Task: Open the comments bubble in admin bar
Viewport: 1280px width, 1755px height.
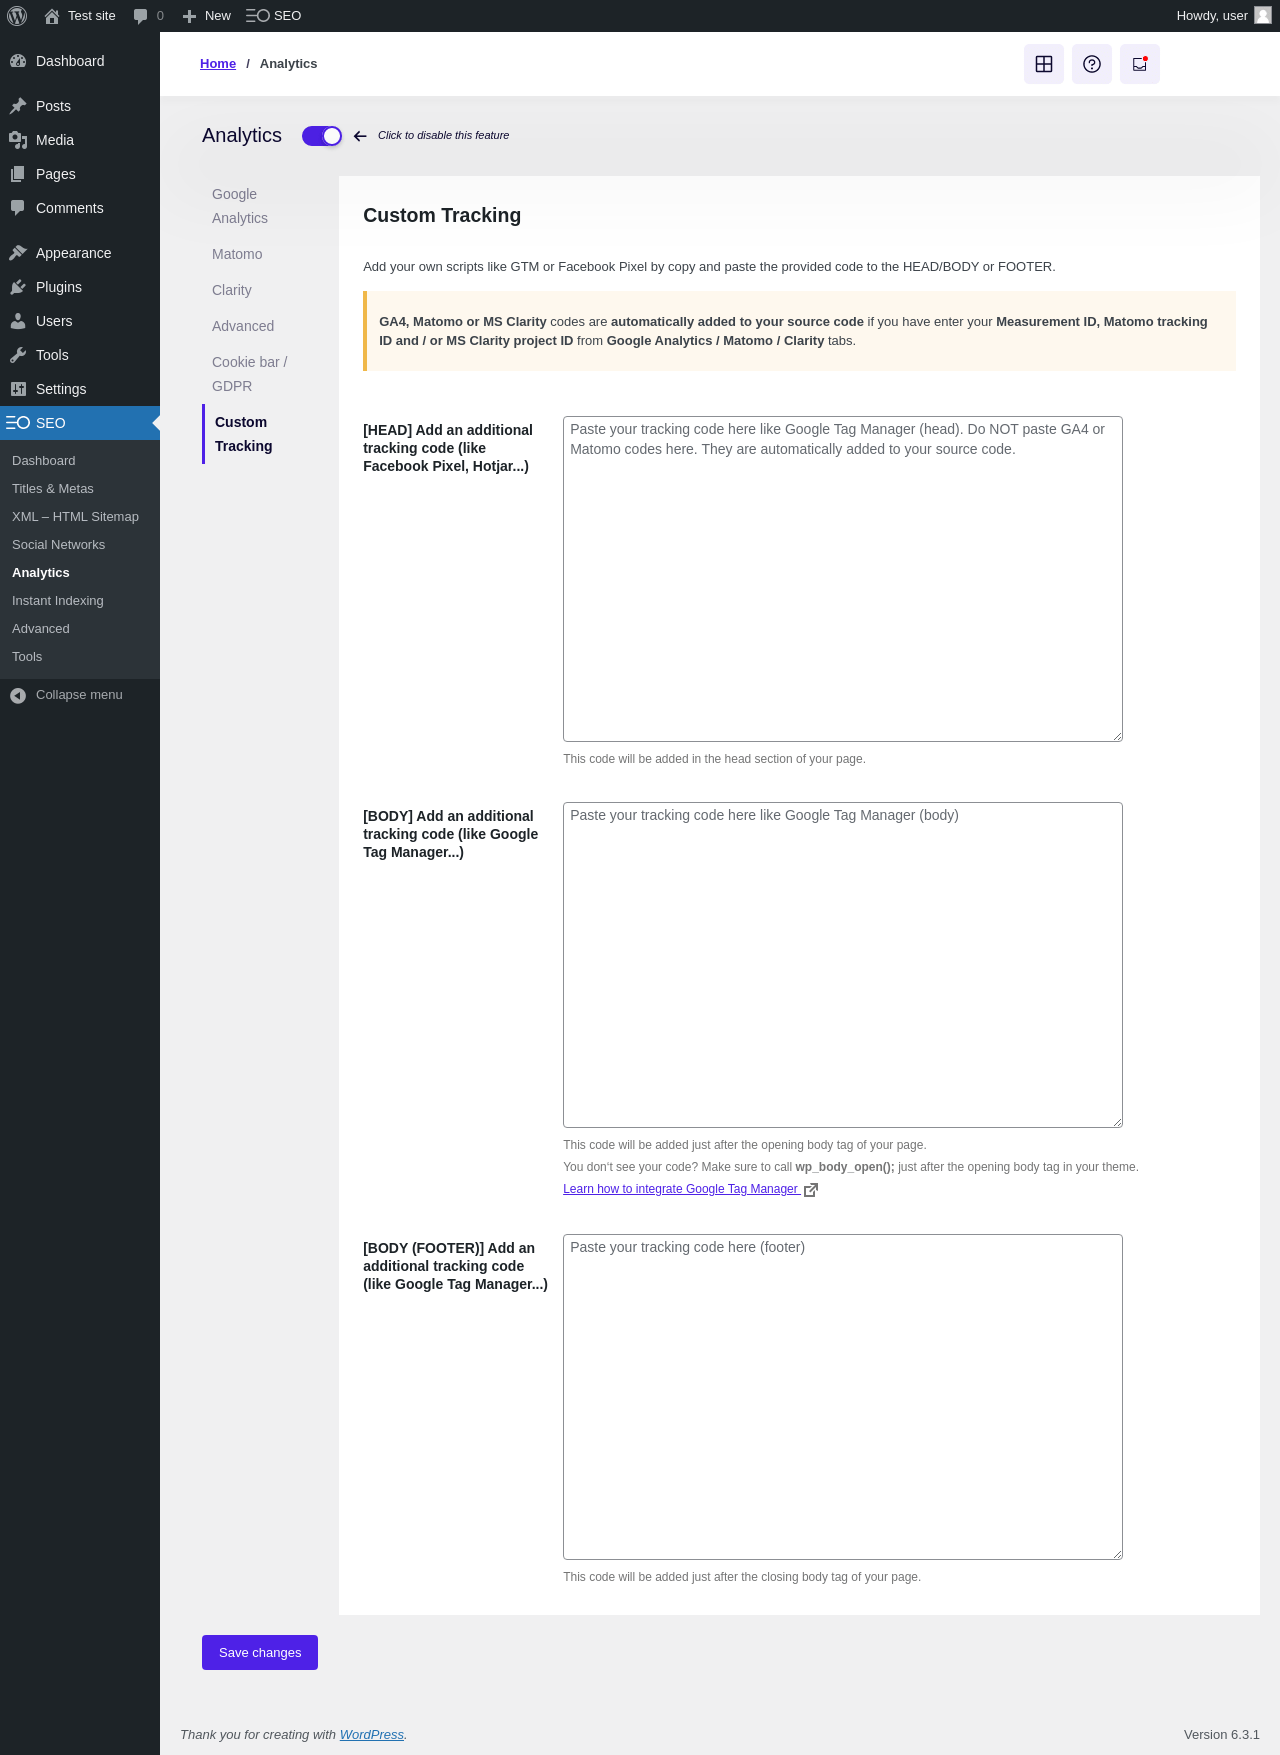Action: (140, 16)
